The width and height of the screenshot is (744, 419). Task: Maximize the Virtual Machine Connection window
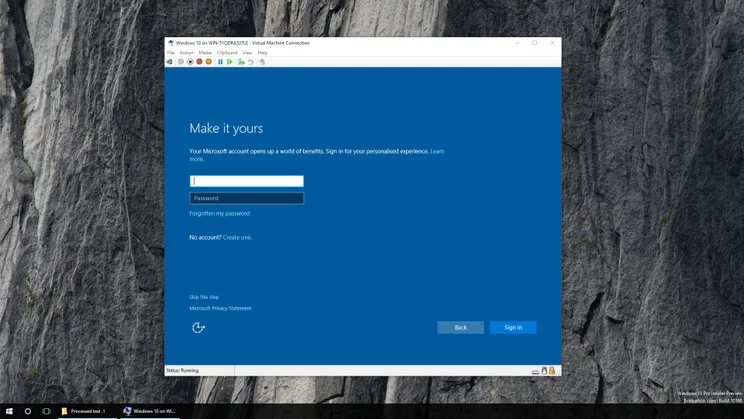[535, 43]
